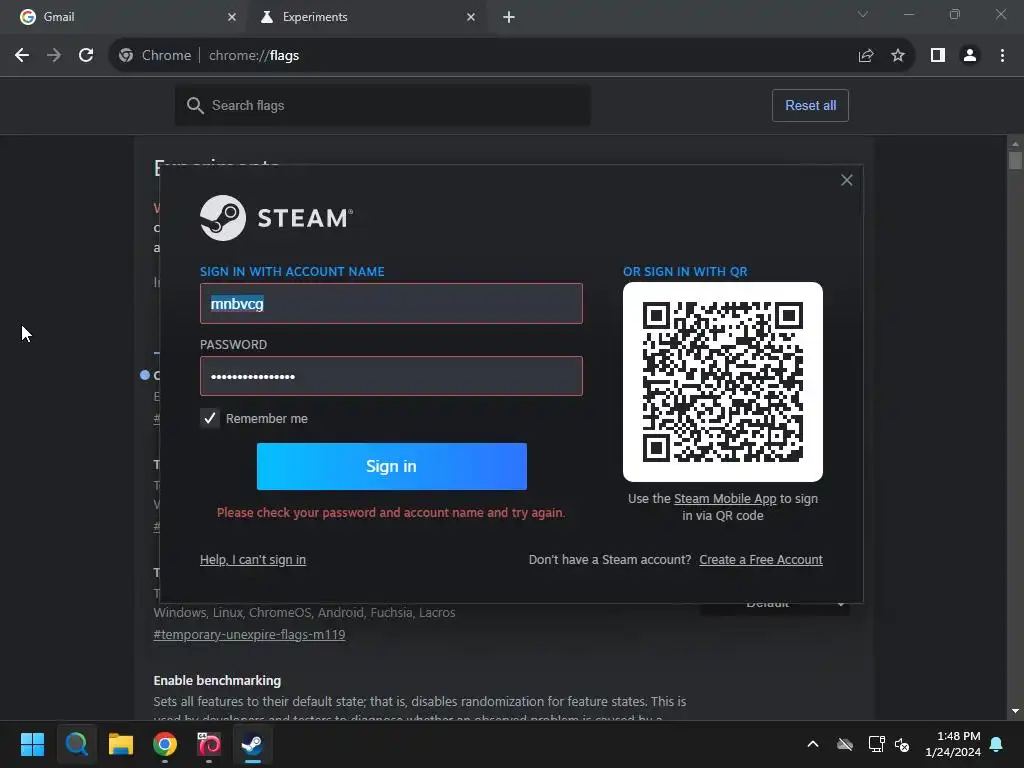Open the Chrome side panel icon
The width and height of the screenshot is (1024, 768).
938,56
